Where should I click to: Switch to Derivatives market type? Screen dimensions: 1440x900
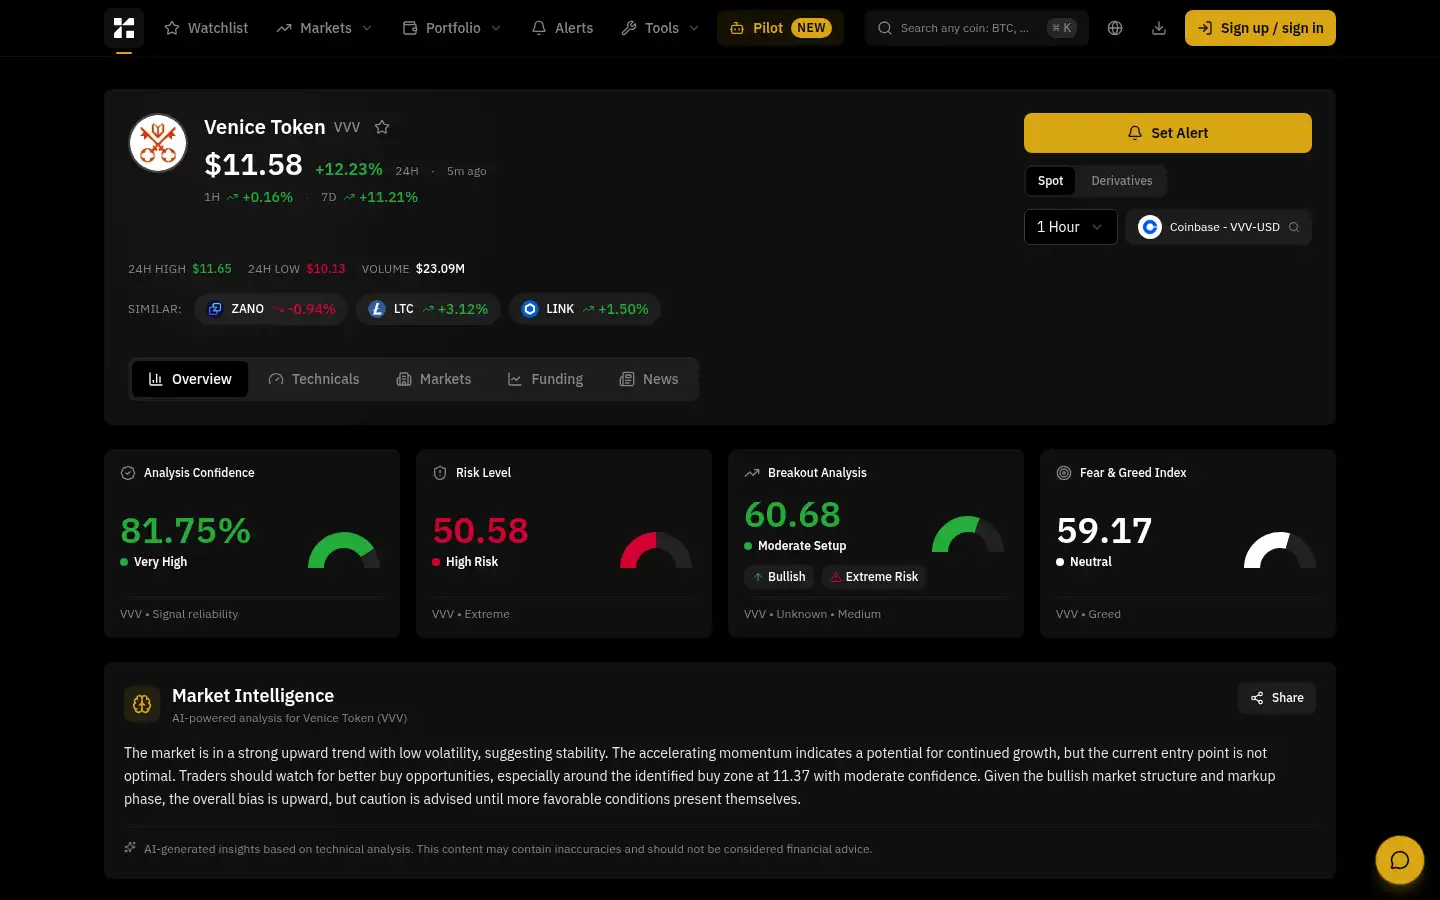coord(1121,181)
